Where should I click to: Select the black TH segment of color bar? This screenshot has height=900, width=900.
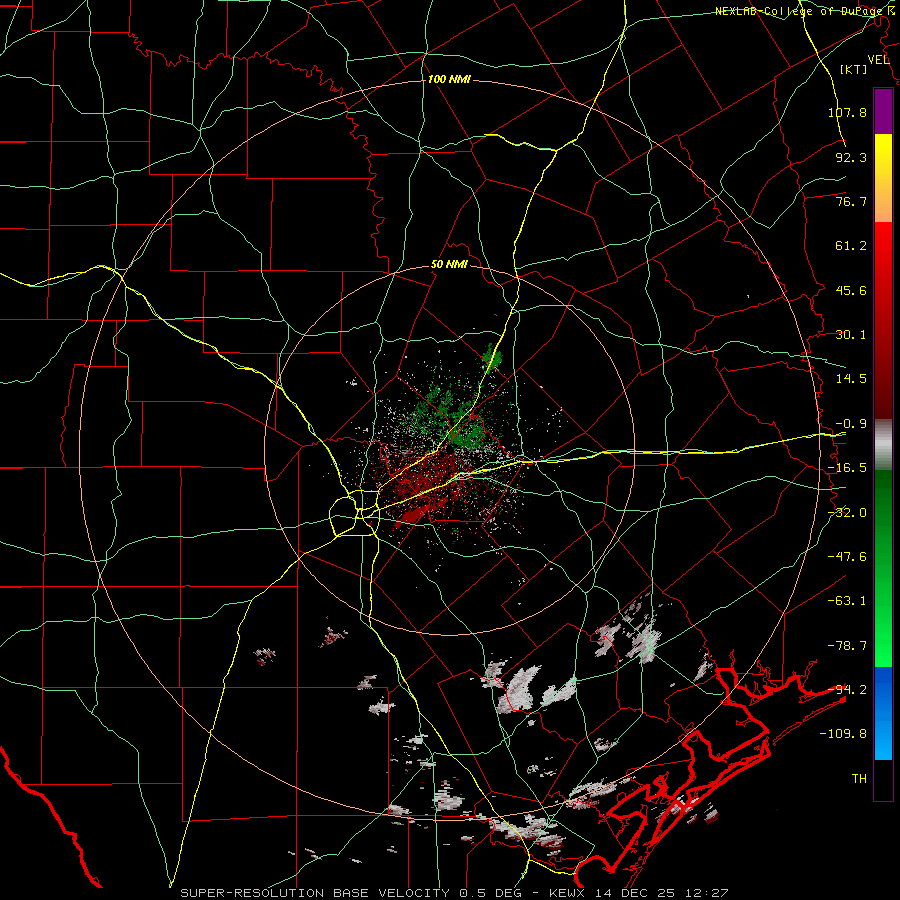click(x=883, y=779)
